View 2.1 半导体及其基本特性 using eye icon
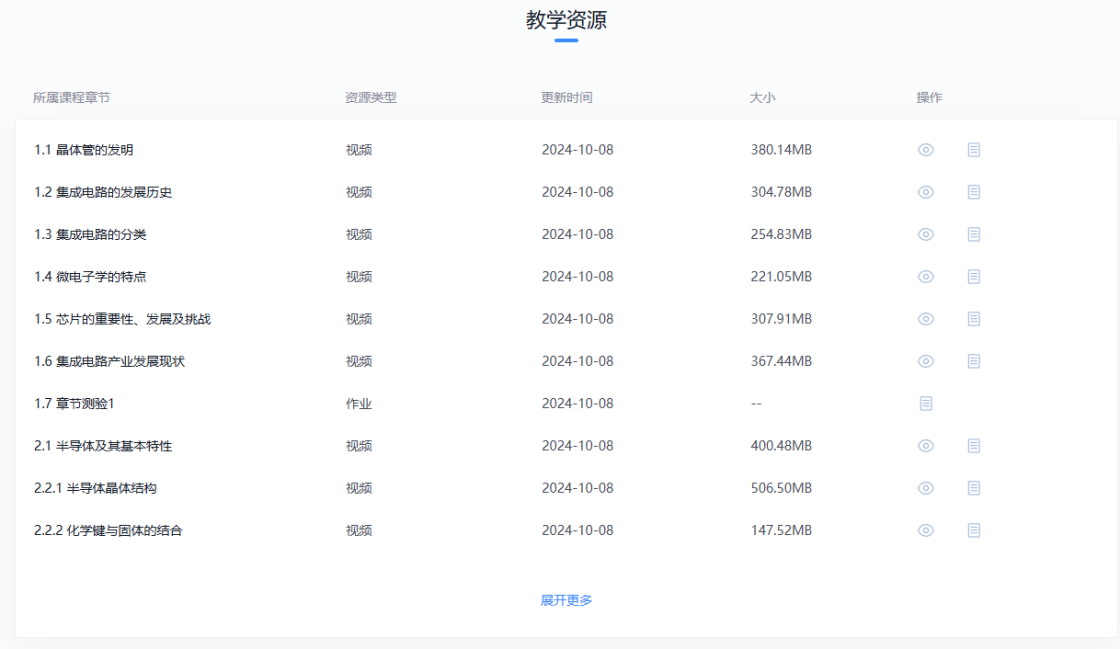1120x649 pixels. click(926, 446)
